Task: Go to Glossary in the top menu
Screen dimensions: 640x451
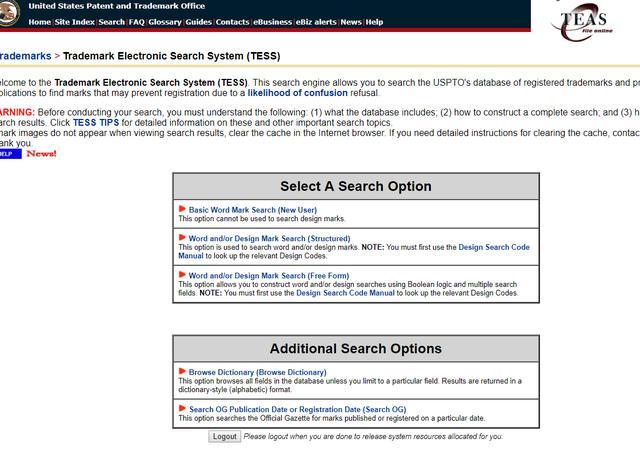Action: pos(165,22)
